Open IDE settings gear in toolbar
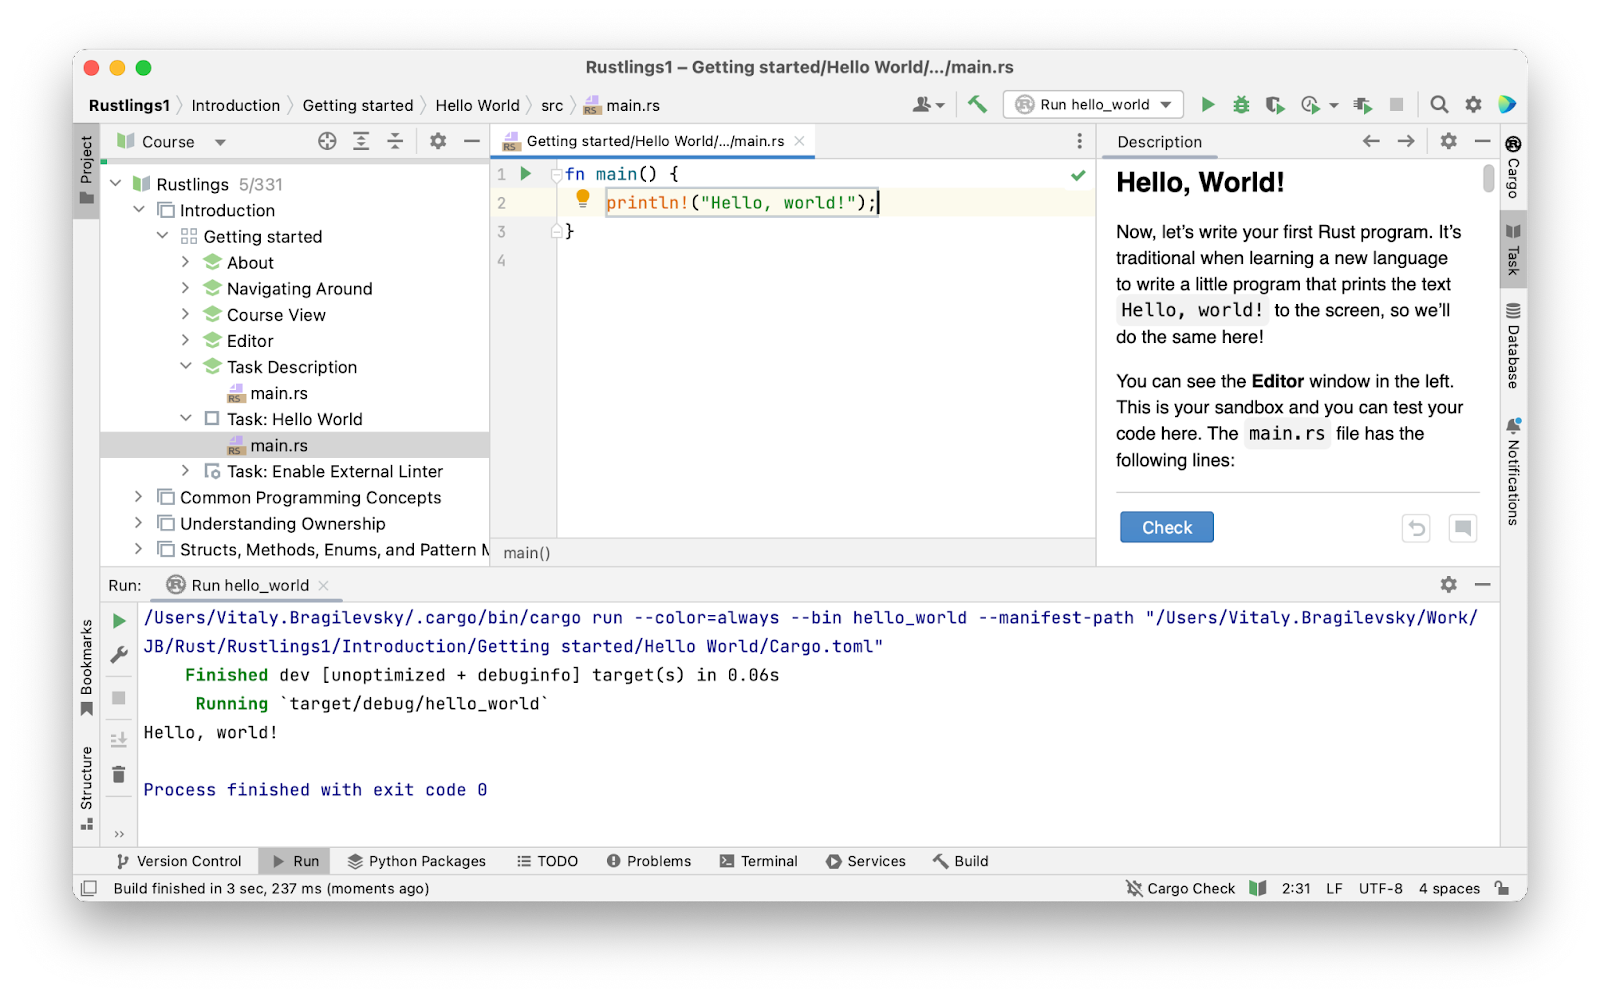Image resolution: width=1600 pixels, height=998 pixels. (x=1473, y=104)
